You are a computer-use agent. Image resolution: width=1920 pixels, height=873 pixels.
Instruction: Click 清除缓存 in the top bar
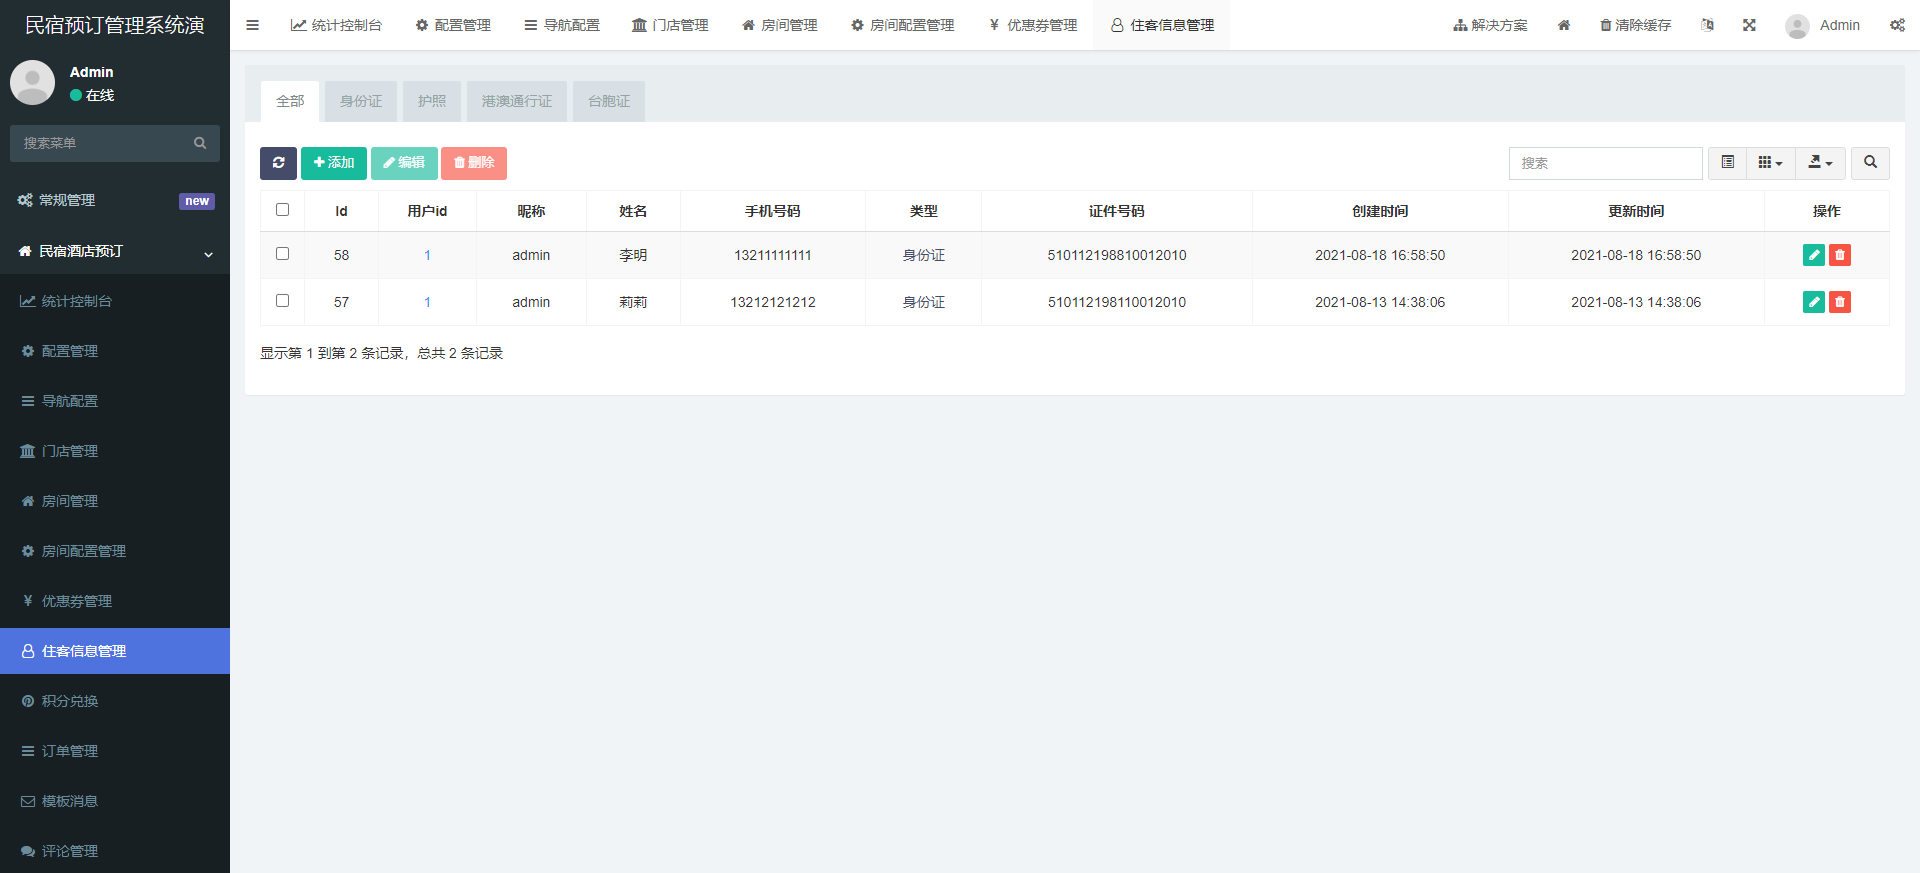click(x=1635, y=25)
